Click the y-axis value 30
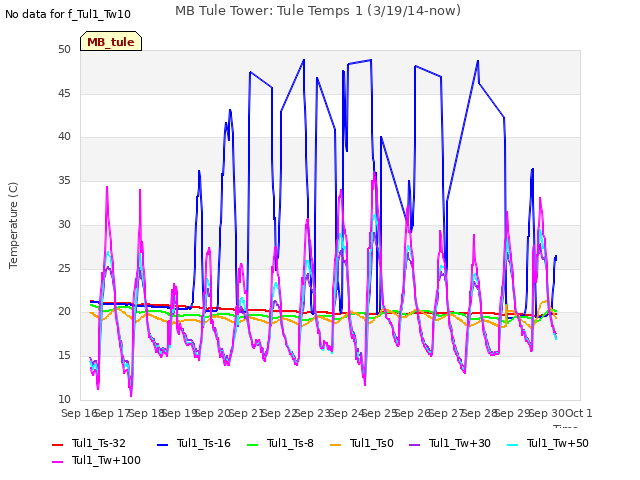This screenshot has width=640, height=480. [x=64, y=224]
